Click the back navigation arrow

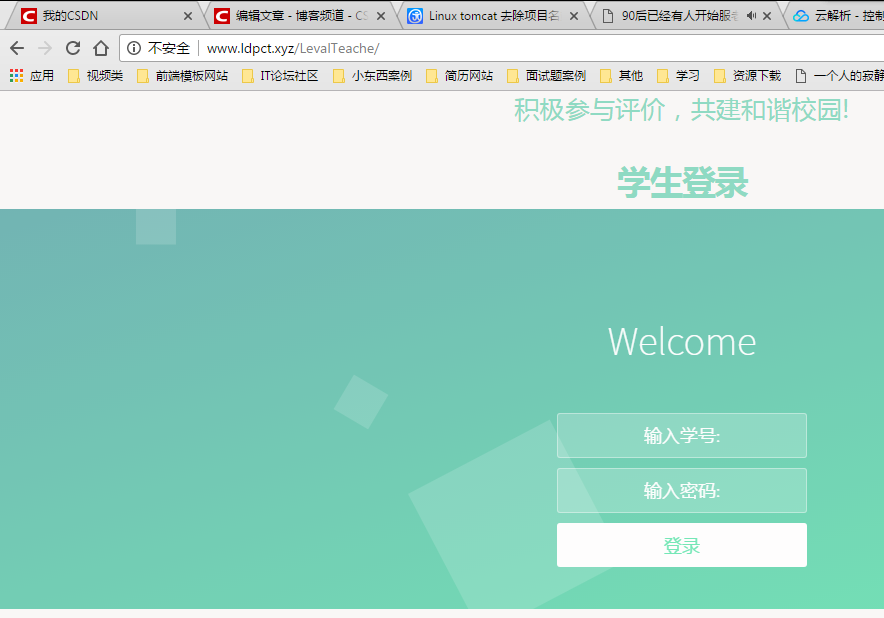click(16, 47)
